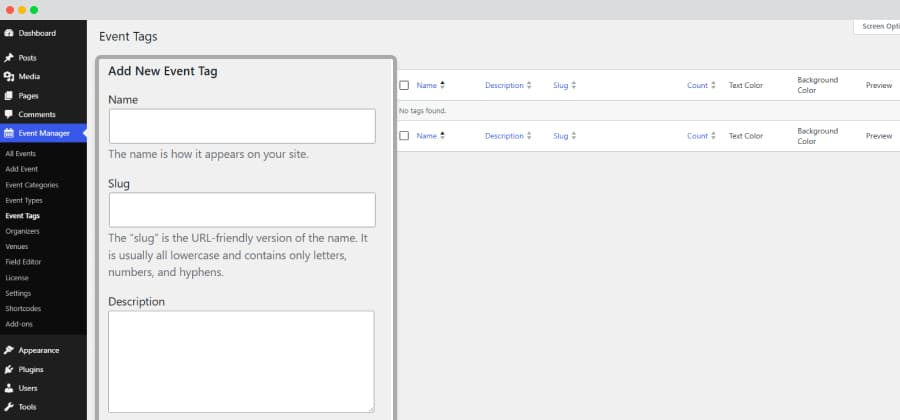Click the Event Manager calendar icon
The width and height of the screenshot is (900, 420).
tap(9, 133)
